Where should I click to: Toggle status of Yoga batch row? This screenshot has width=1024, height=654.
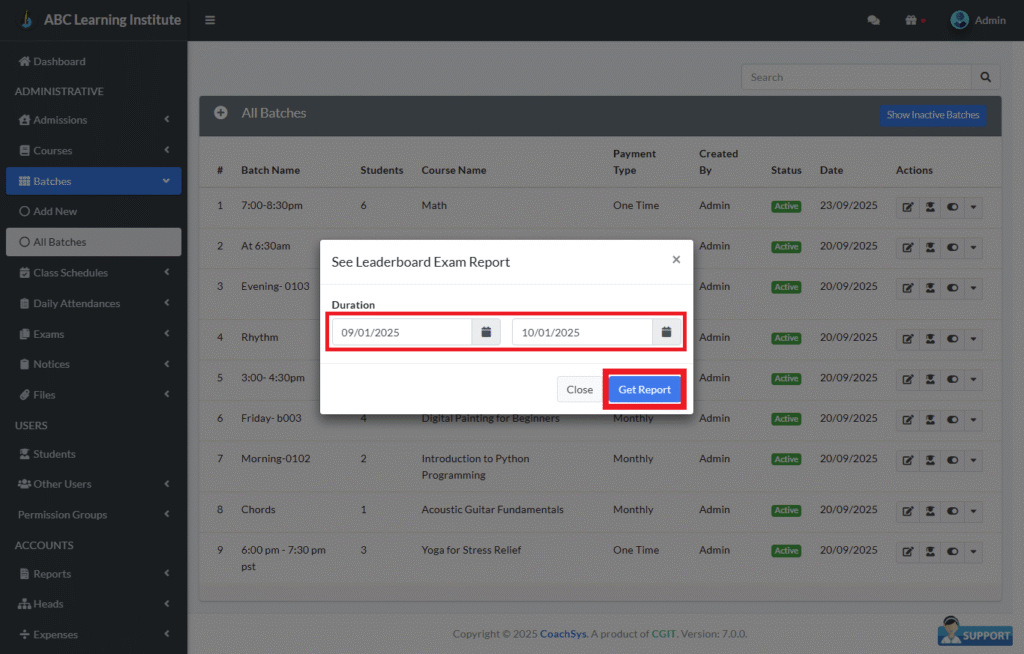coord(952,551)
